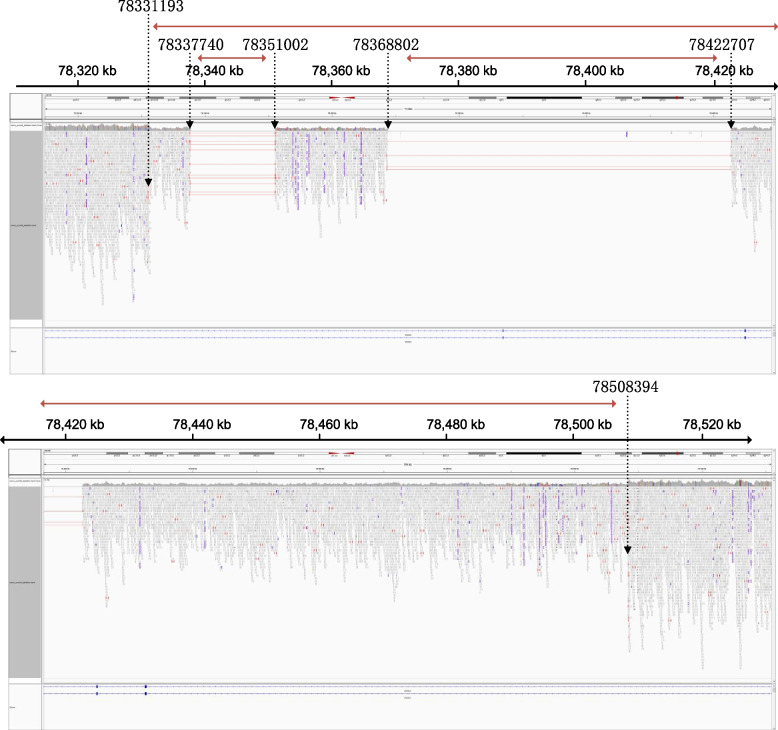Click the 78351002 breakpoint label

[275, 45]
